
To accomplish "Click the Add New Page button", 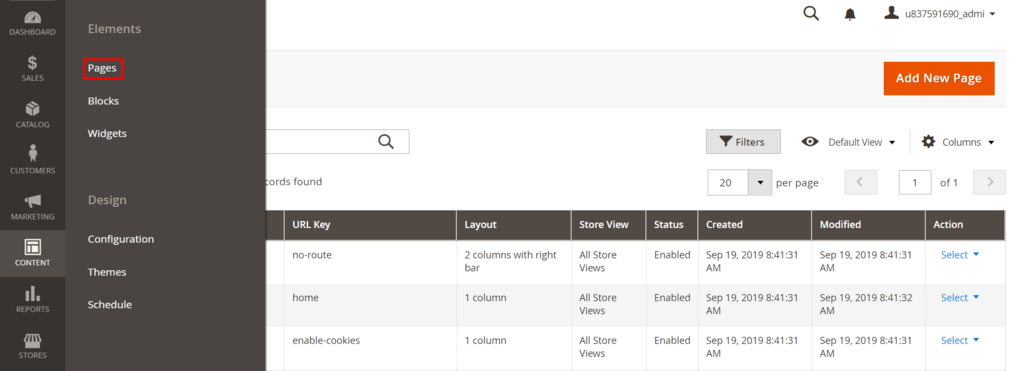I will [938, 78].
